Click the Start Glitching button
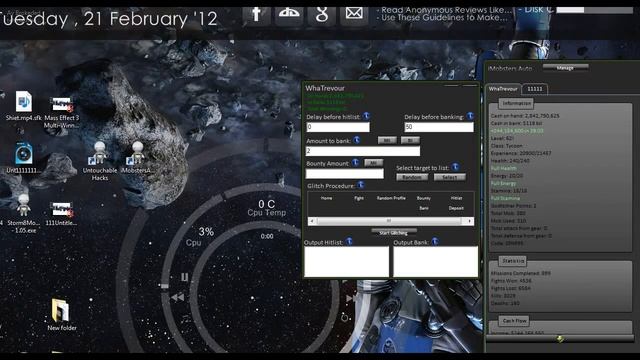This screenshot has height=360, width=640. [x=393, y=233]
